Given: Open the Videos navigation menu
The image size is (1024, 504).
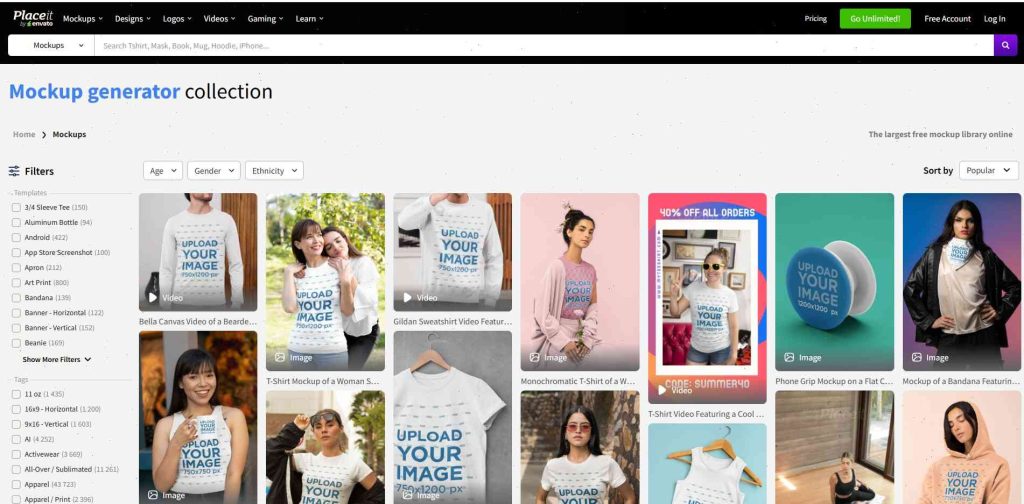Looking at the screenshot, I should pyautogui.click(x=219, y=18).
